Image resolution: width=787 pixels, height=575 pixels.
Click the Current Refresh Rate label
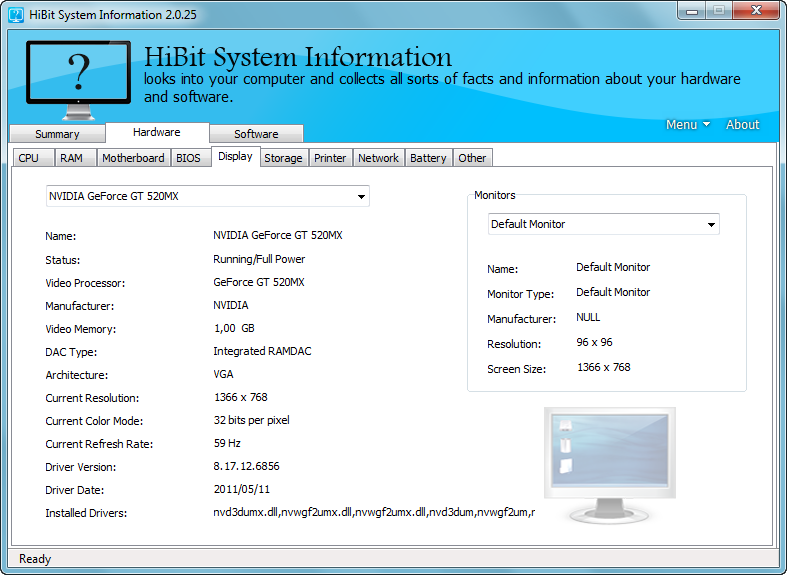[99, 444]
